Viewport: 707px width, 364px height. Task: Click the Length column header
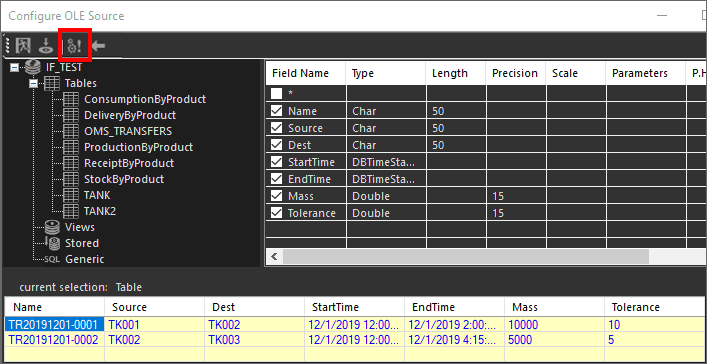tap(456, 74)
